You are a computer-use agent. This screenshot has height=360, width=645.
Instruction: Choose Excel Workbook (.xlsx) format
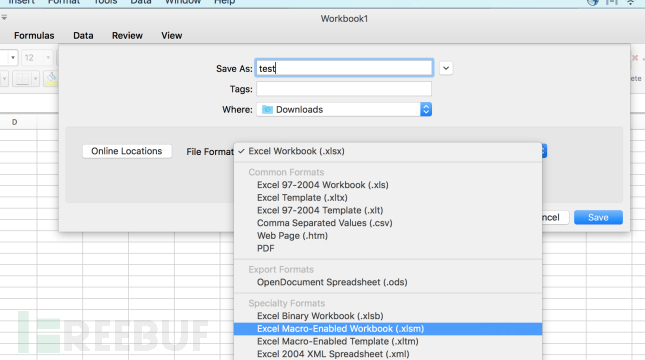388,151
